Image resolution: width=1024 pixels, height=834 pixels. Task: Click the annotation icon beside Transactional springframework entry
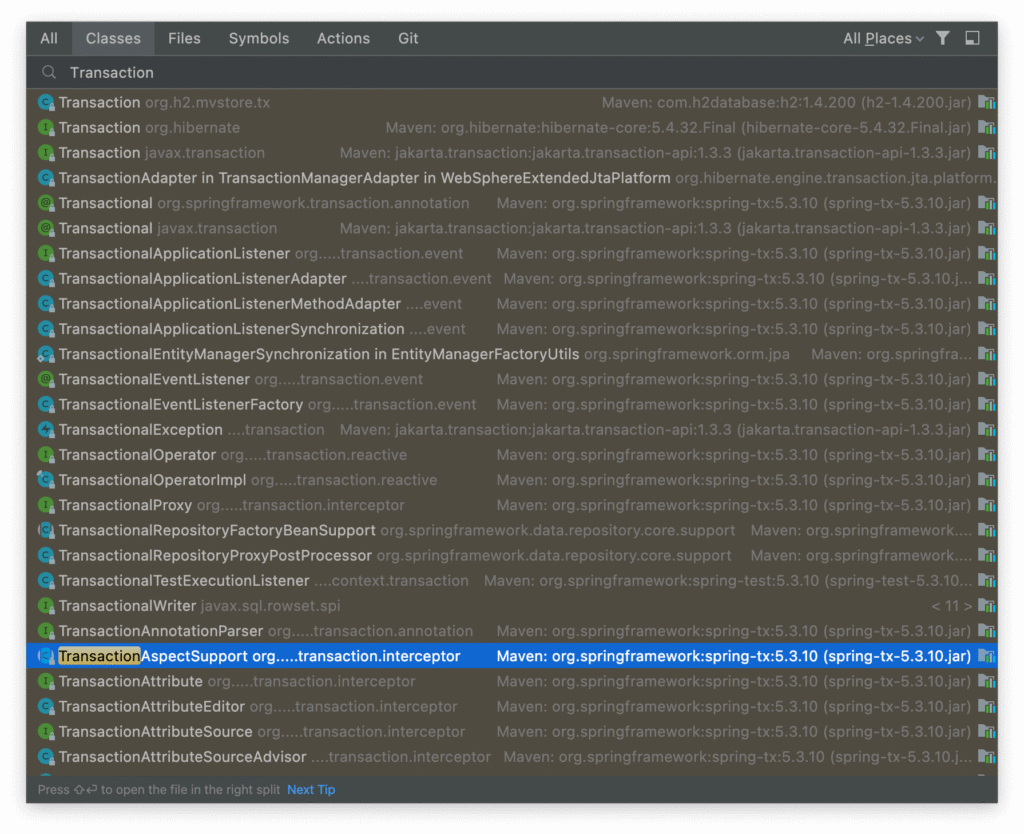(x=44, y=202)
